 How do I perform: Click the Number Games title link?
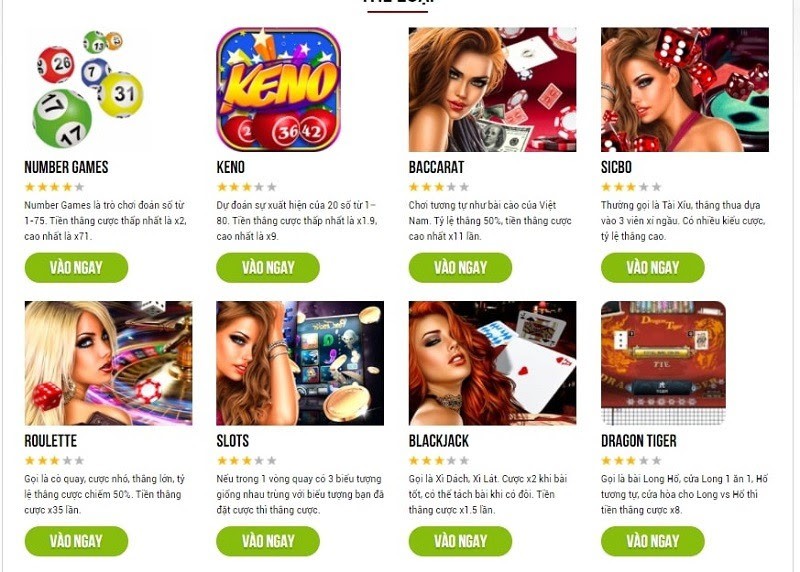click(66, 167)
